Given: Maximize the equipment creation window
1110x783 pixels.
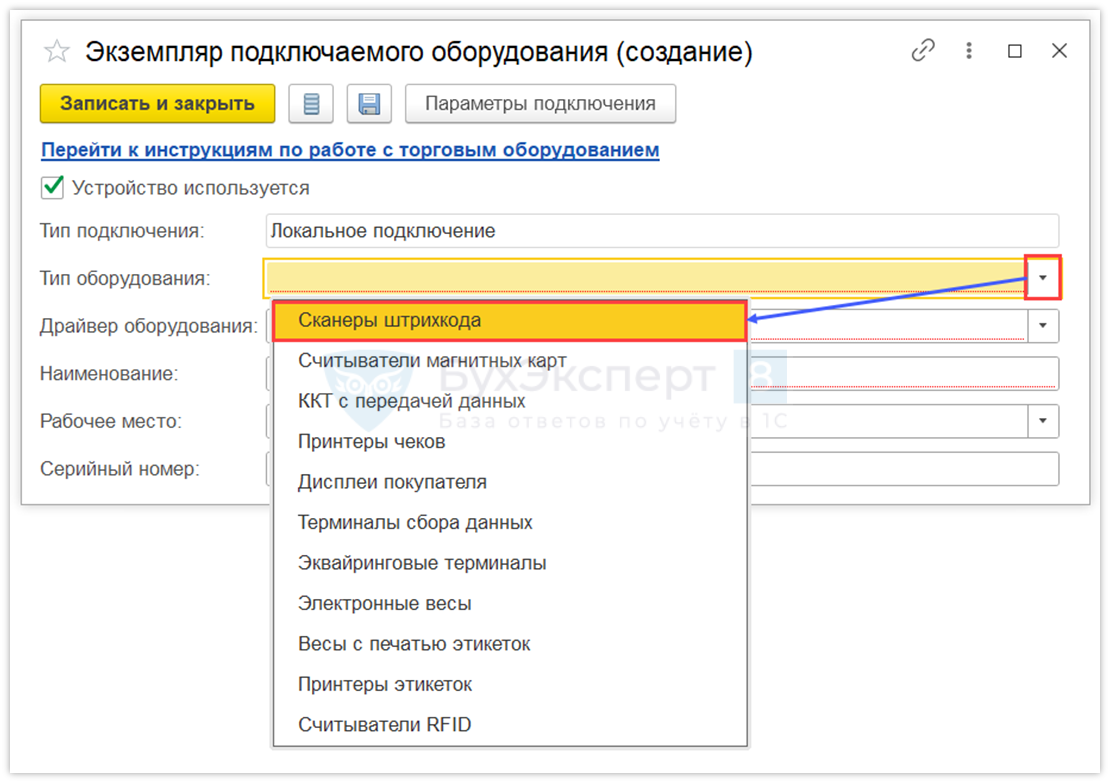Looking at the screenshot, I should pyautogui.click(x=1014, y=51).
